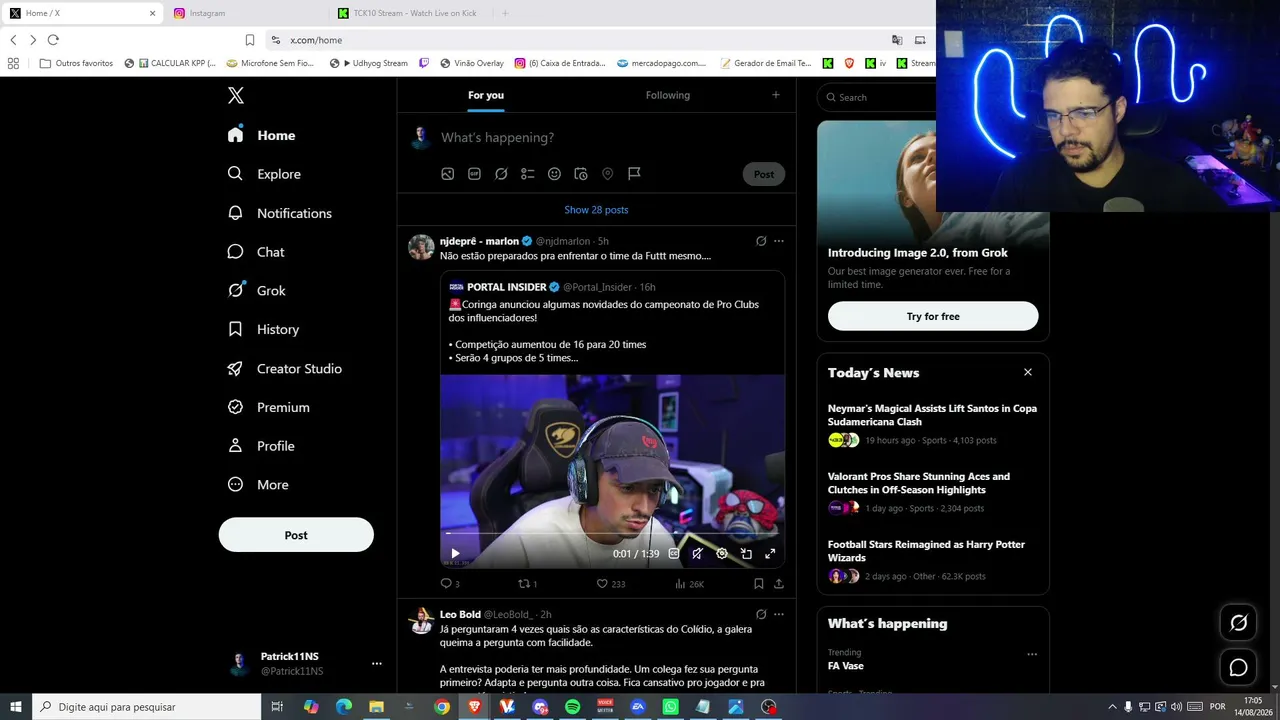Close the Today's News panel
This screenshot has width=1280, height=720.
point(1028,372)
